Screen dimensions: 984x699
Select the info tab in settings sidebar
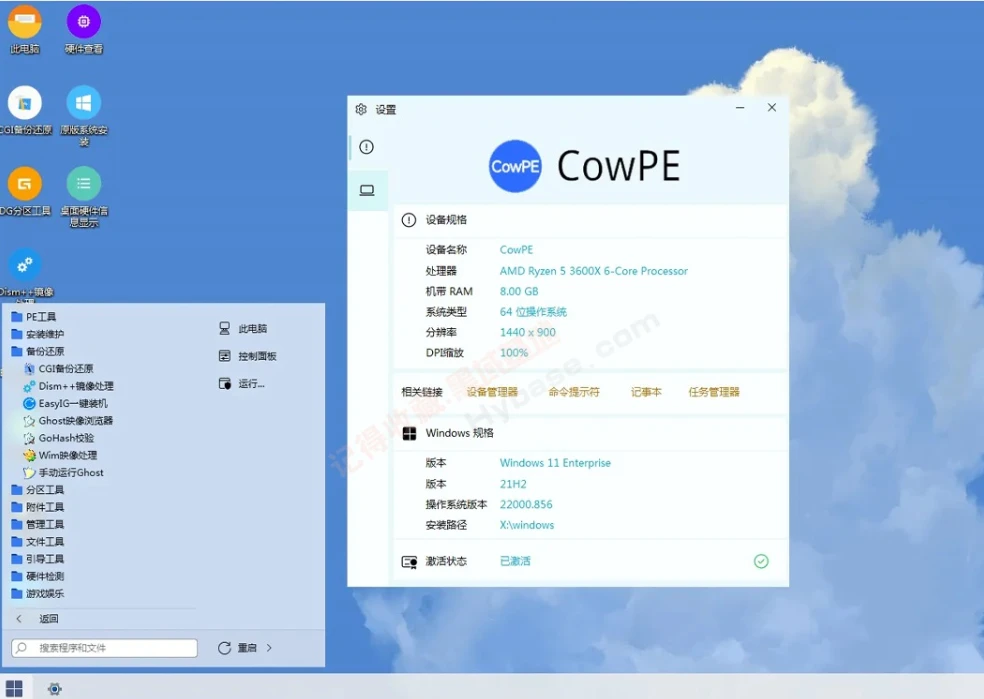(366, 147)
